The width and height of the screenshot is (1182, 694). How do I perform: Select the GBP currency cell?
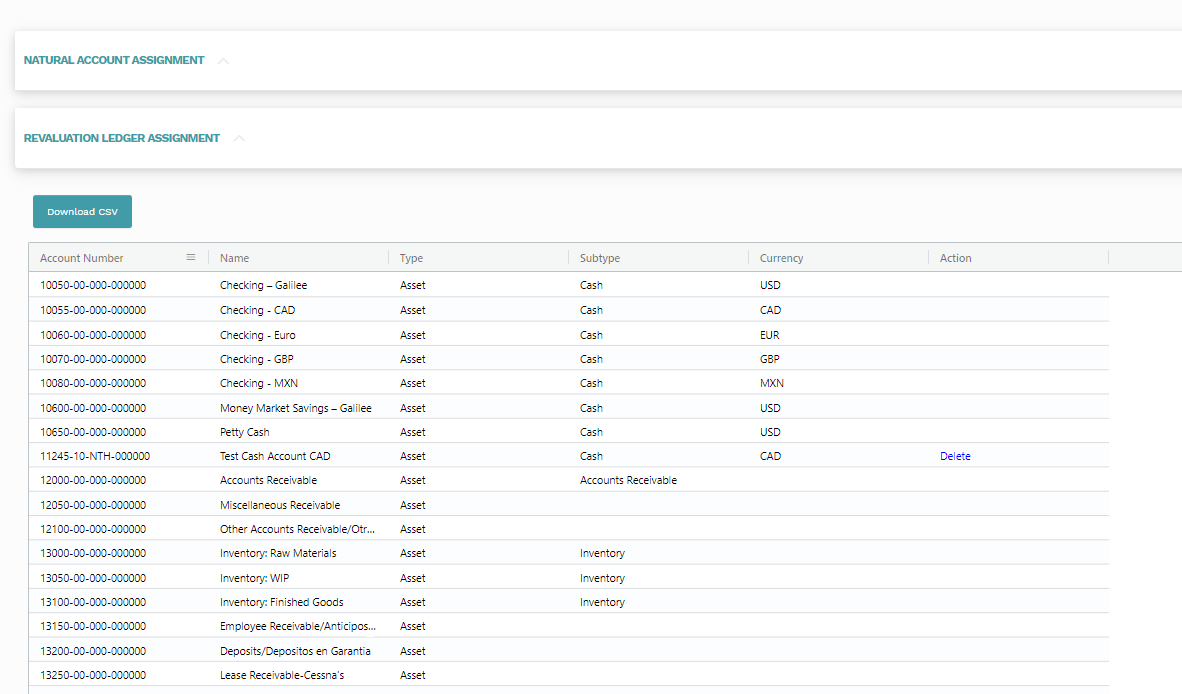pyautogui.click(x=769, y=359)
